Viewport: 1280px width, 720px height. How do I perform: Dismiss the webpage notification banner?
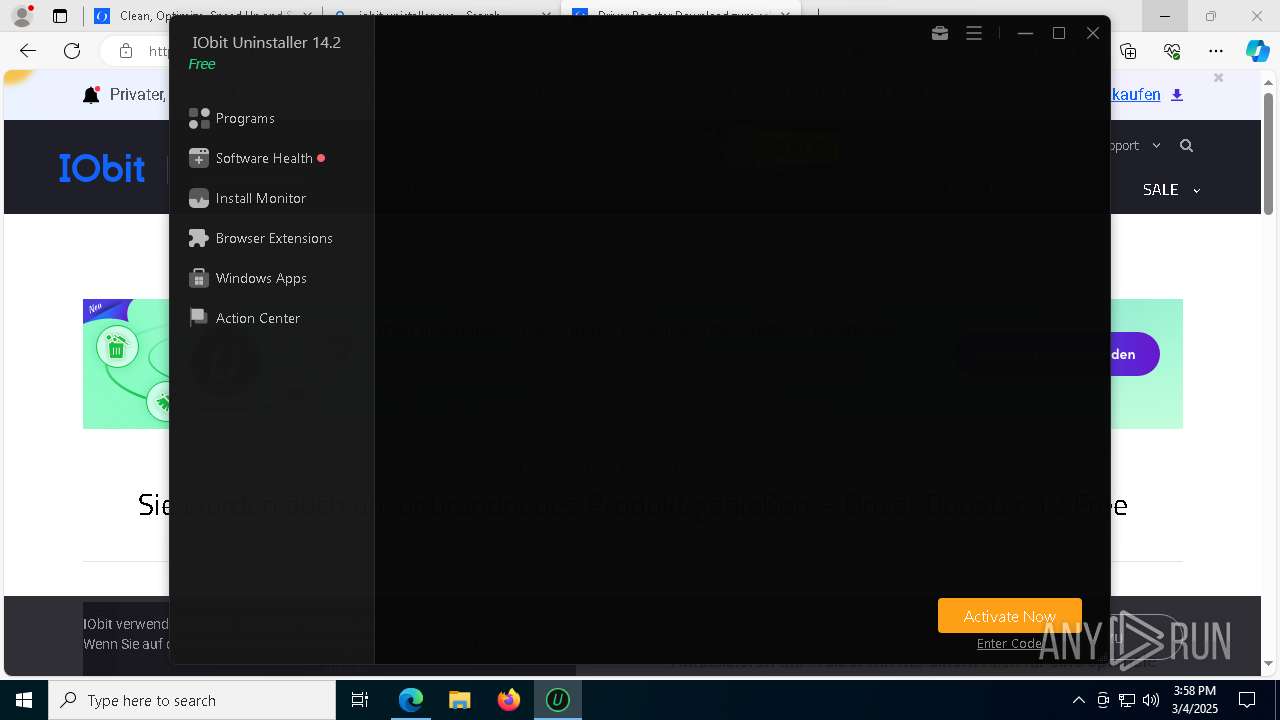click(x=1218, y=78)
